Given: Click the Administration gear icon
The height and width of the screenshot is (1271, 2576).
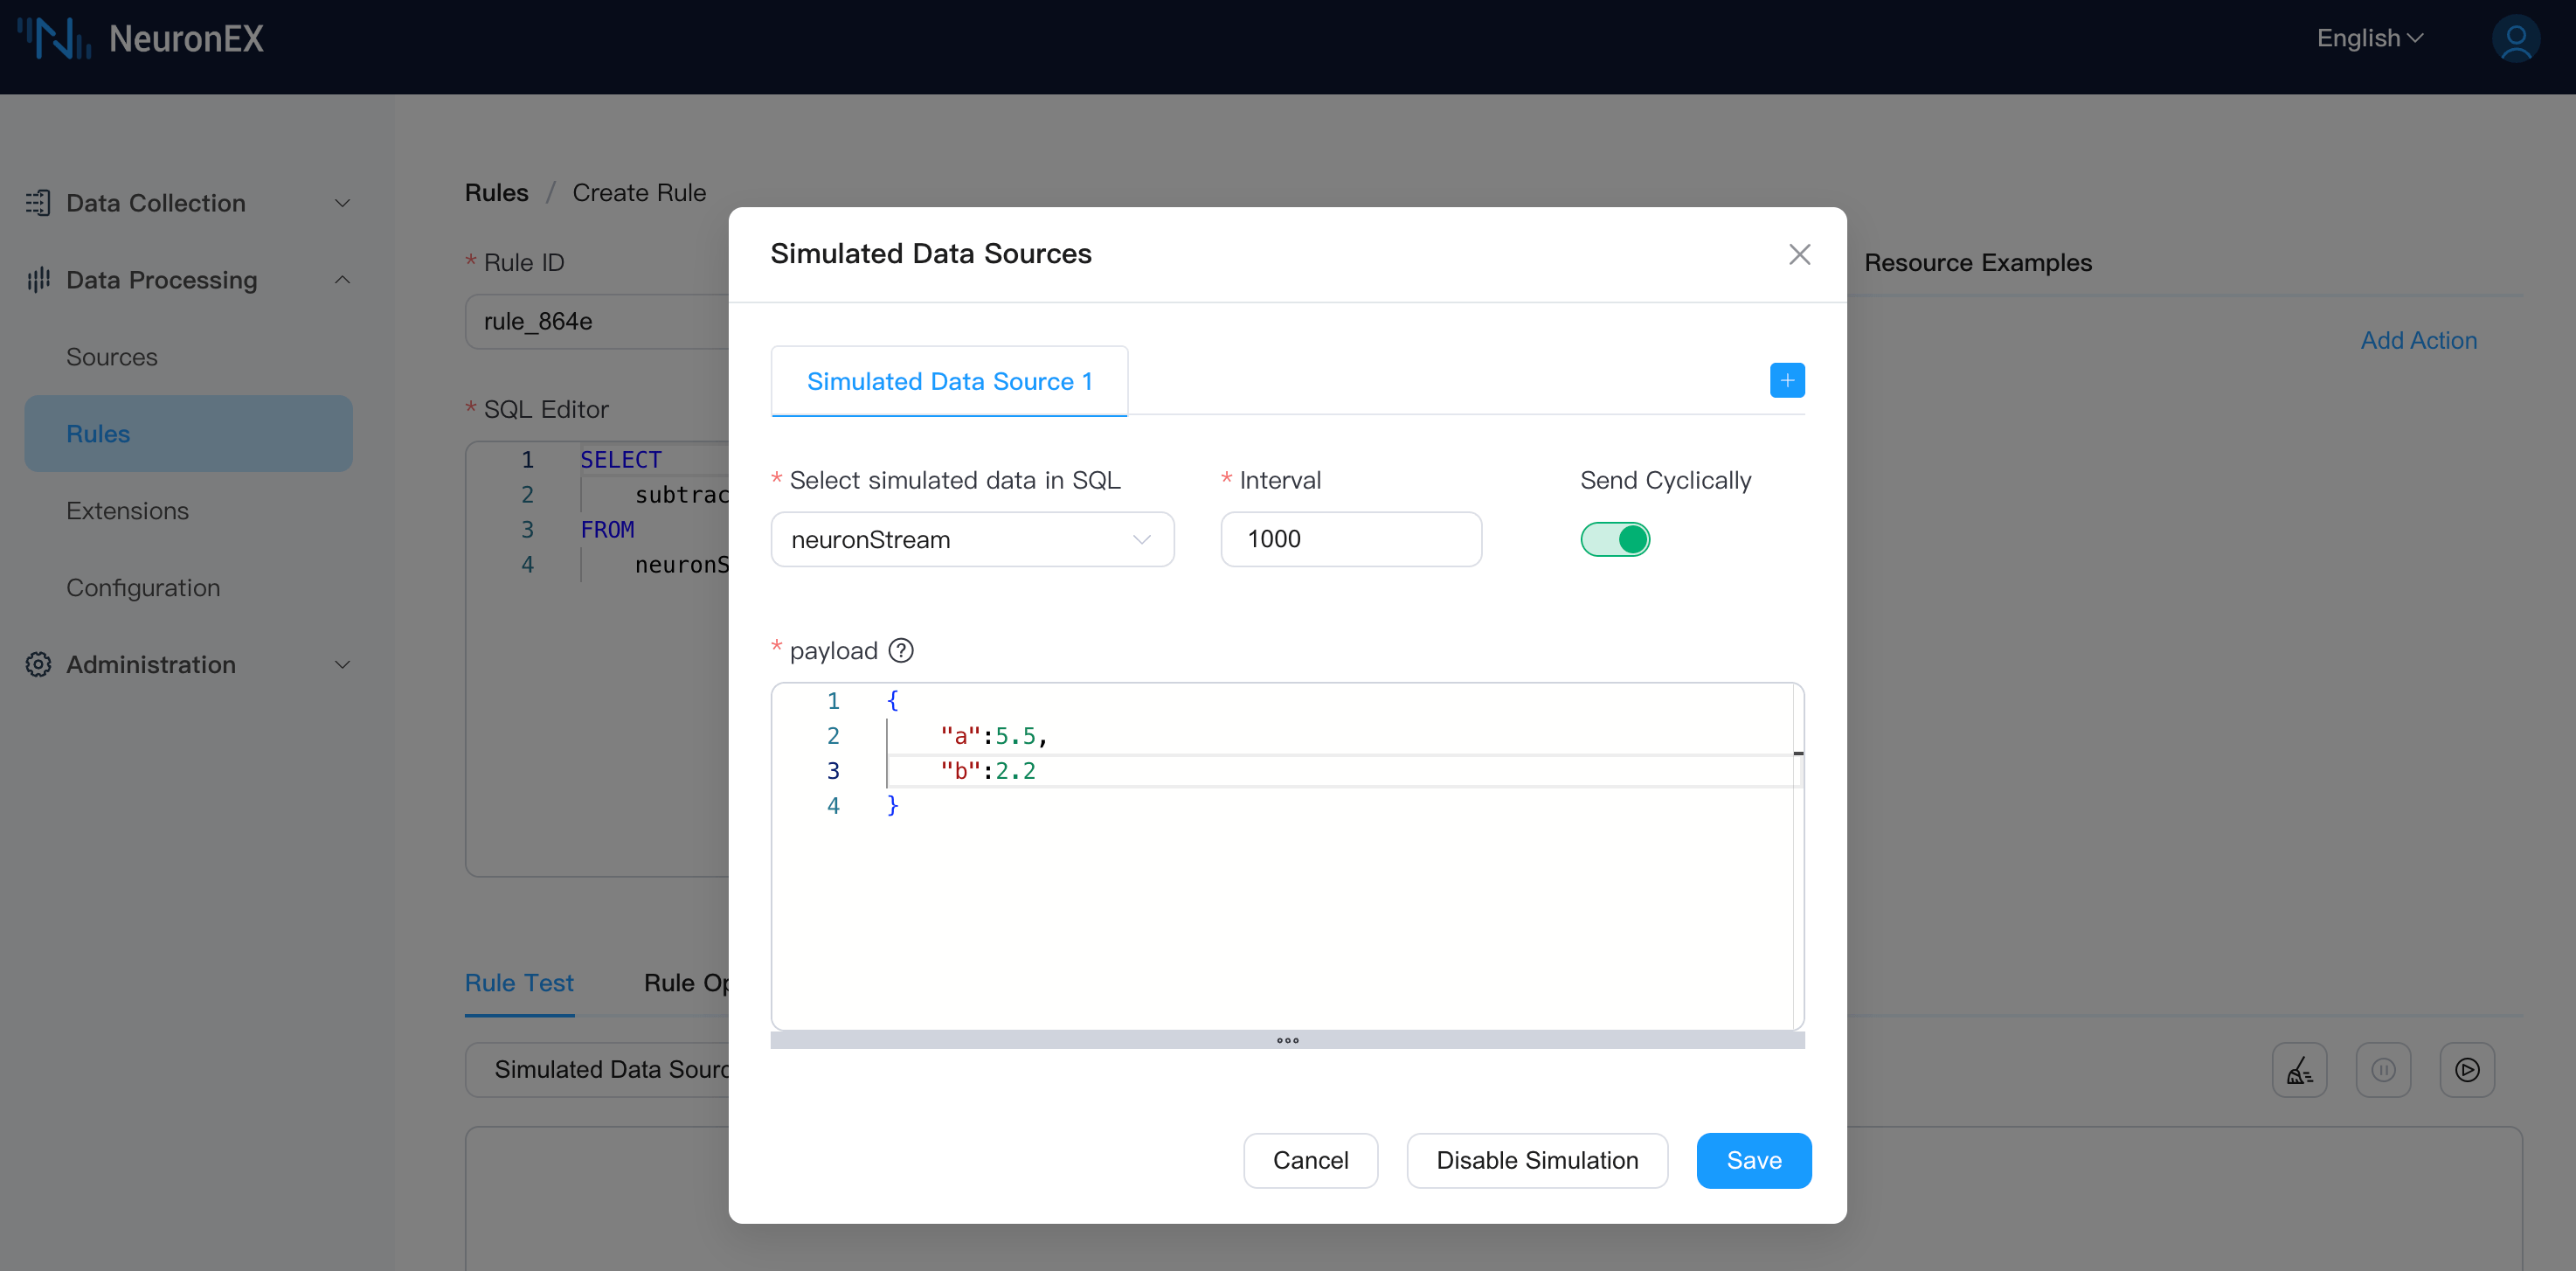Looking at the screenshot, I should pos(38,664).
